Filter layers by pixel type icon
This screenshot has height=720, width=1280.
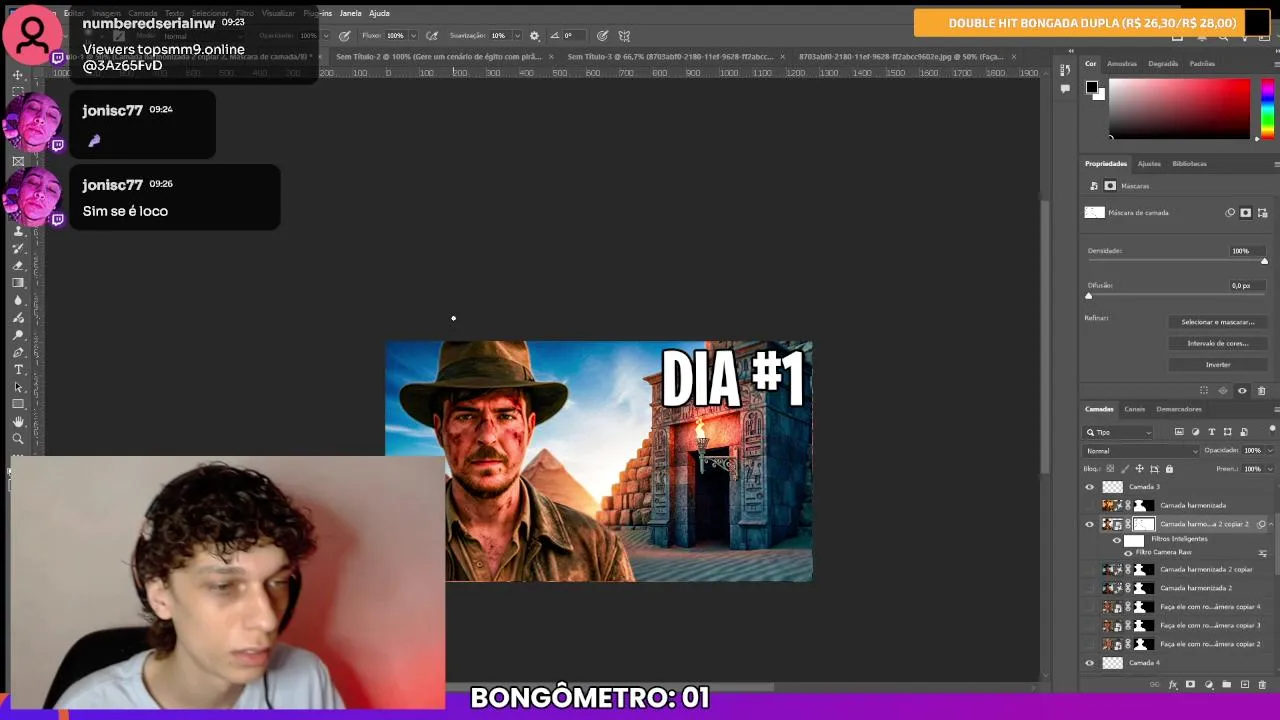pyautogui.click(x=1179, y=432)
